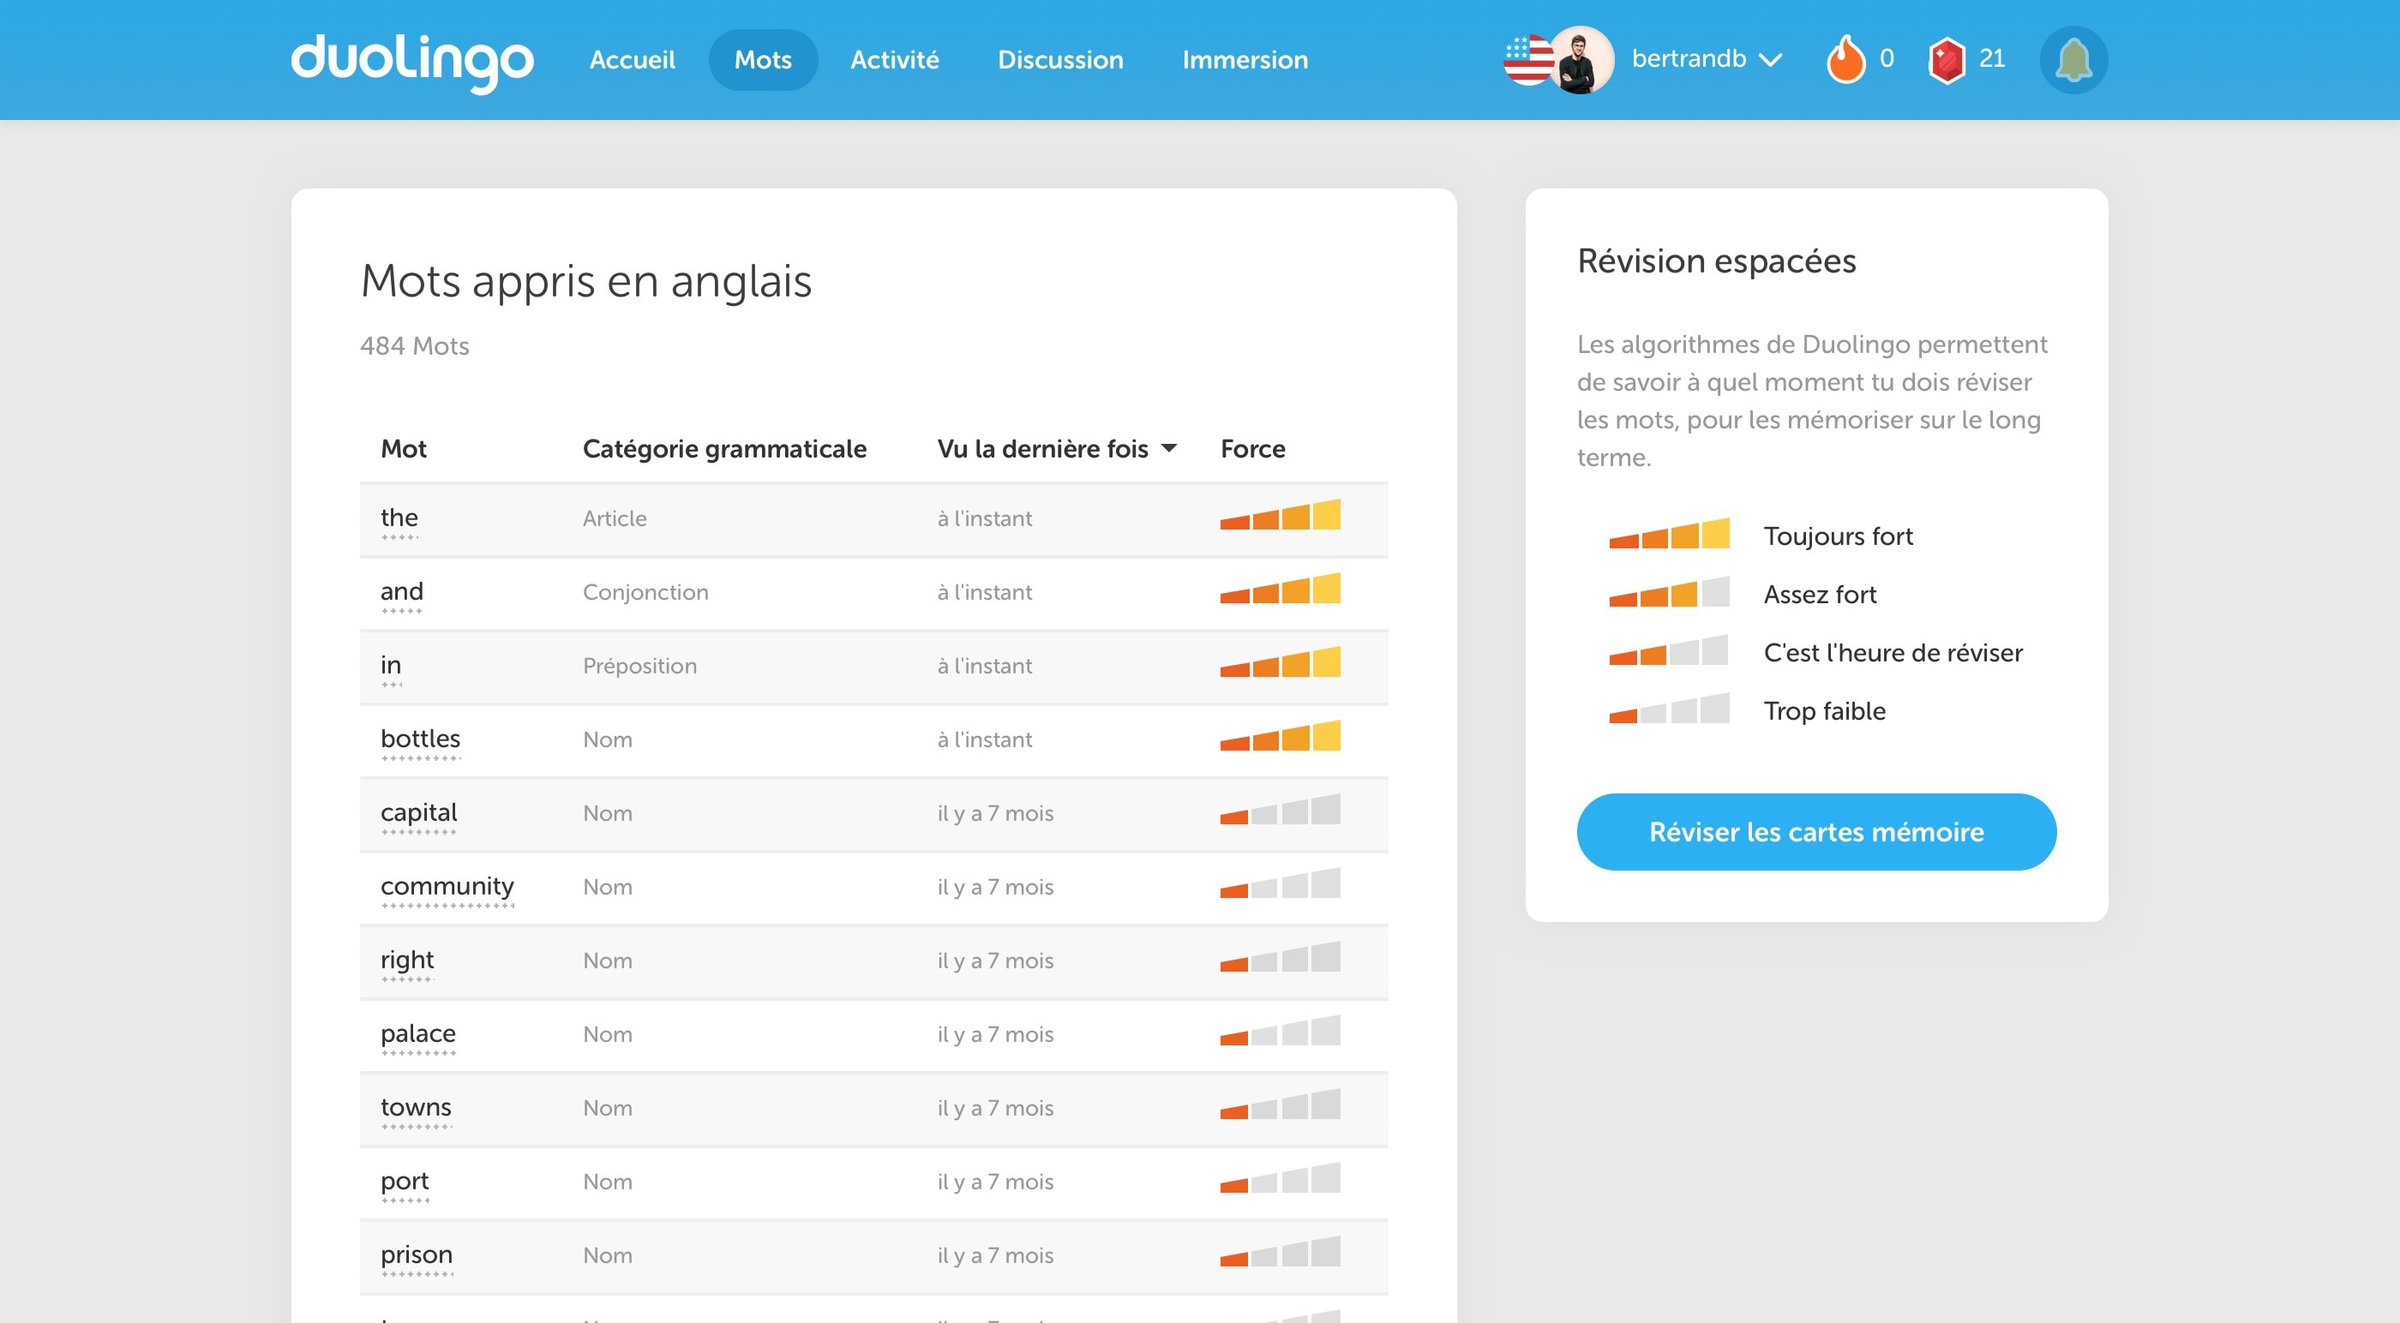The image size is (2400, 1323).
Task: Click the strength bars for 'prison'
Action: tap(1280, 1252)
